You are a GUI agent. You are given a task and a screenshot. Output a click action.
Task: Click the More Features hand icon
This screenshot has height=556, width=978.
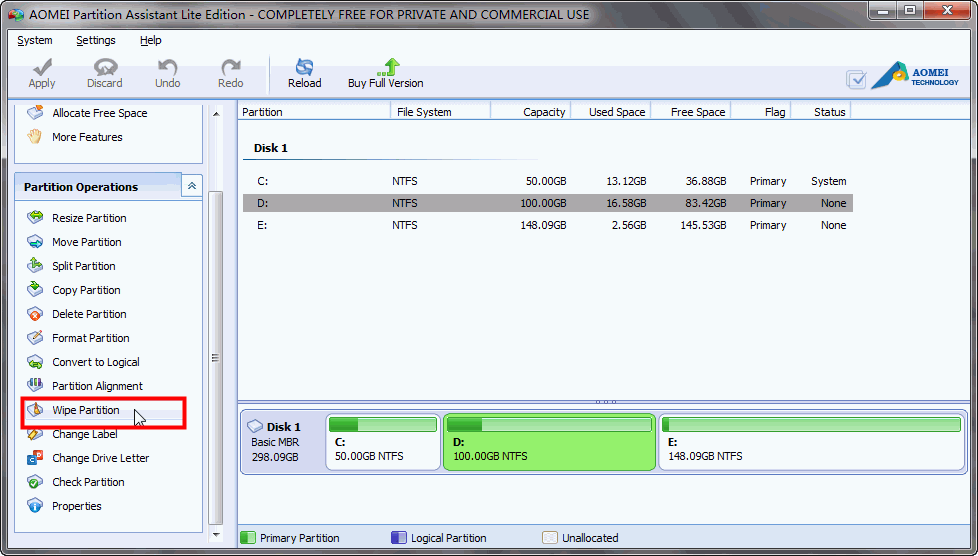click(35, 137)
